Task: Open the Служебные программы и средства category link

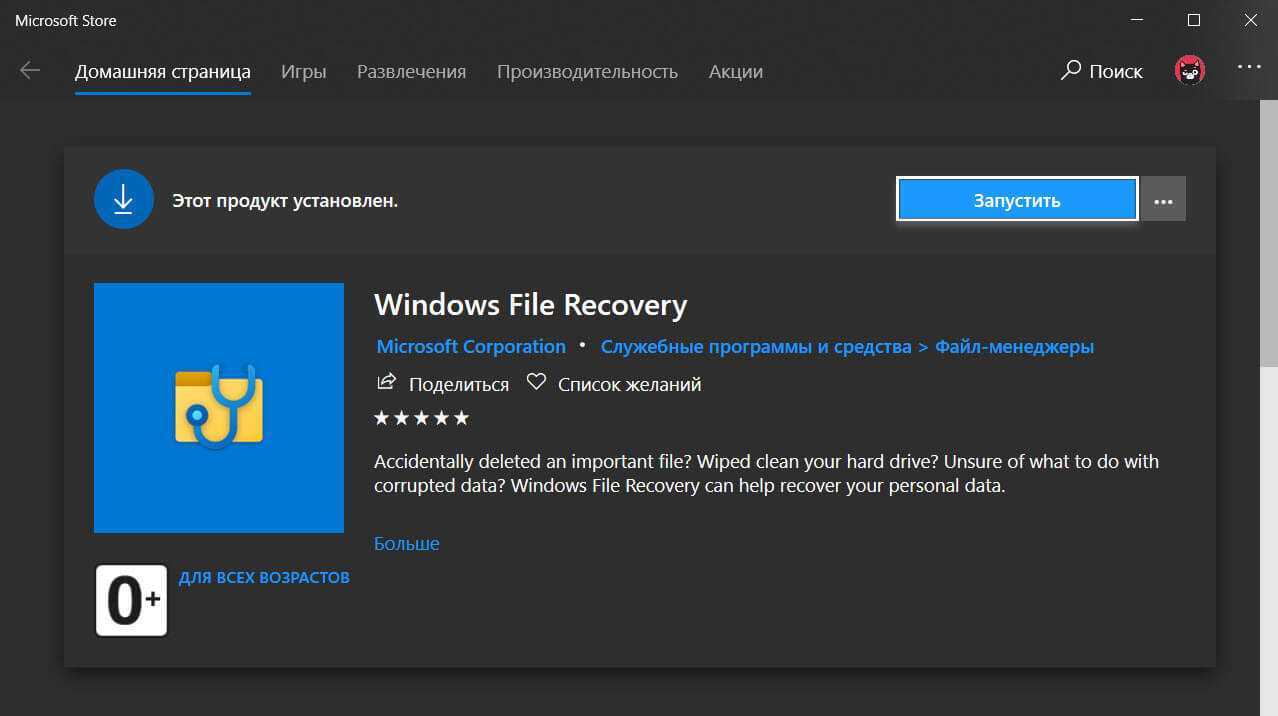Action: [x=755, y=346]
